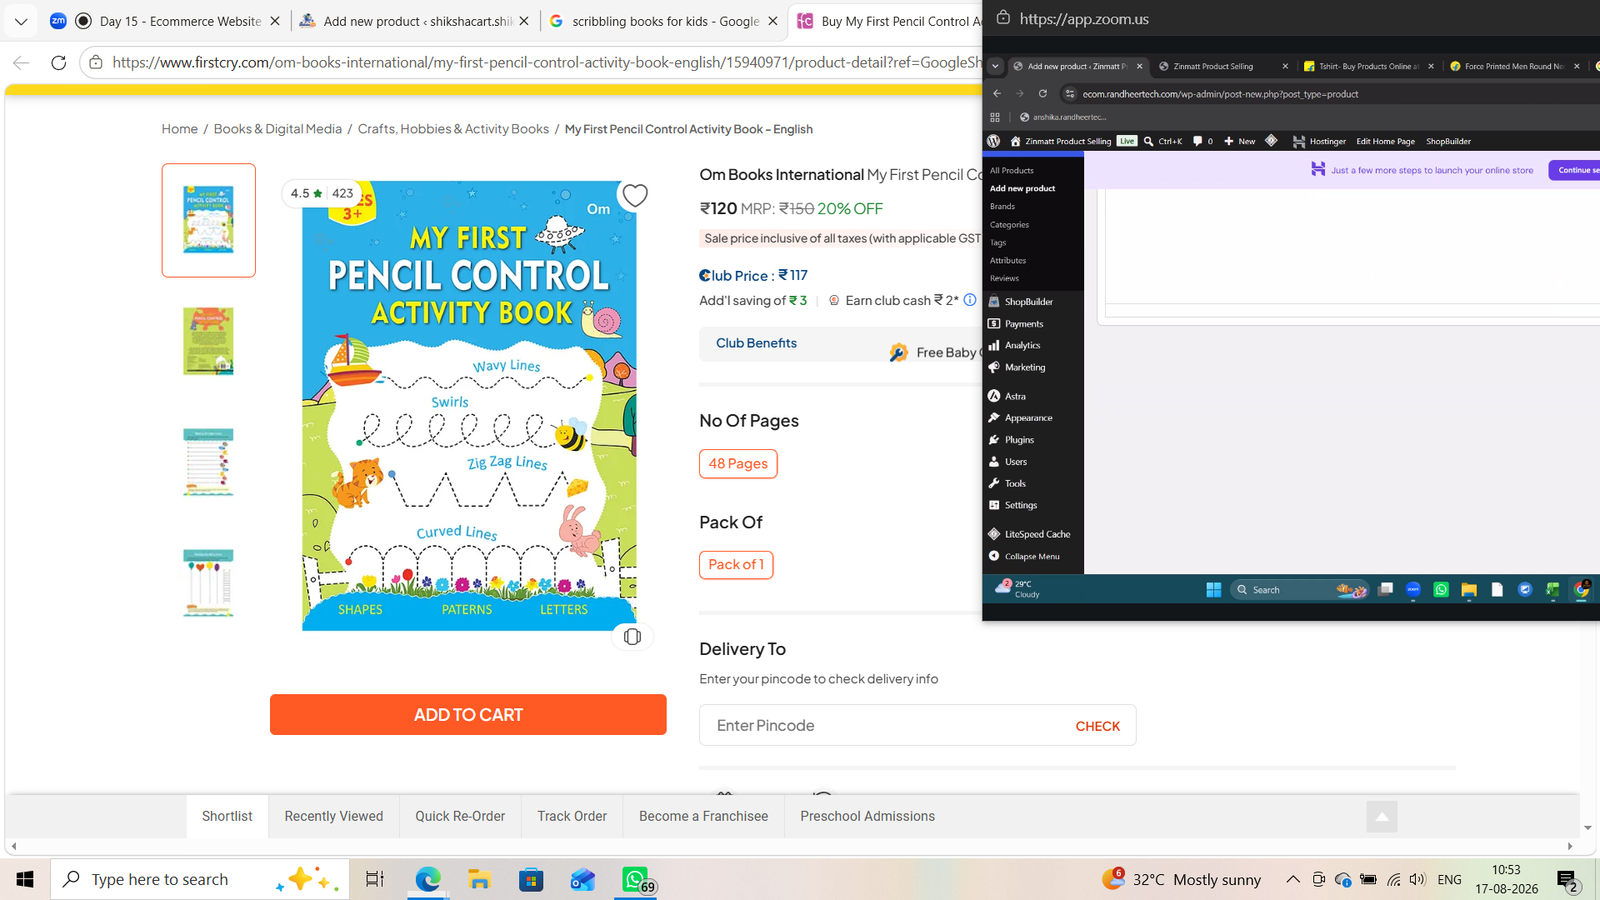Viewport: 1600px width, 900px height.
Task: Close the scribbling books for kids tab
Action: coord(773,21)
